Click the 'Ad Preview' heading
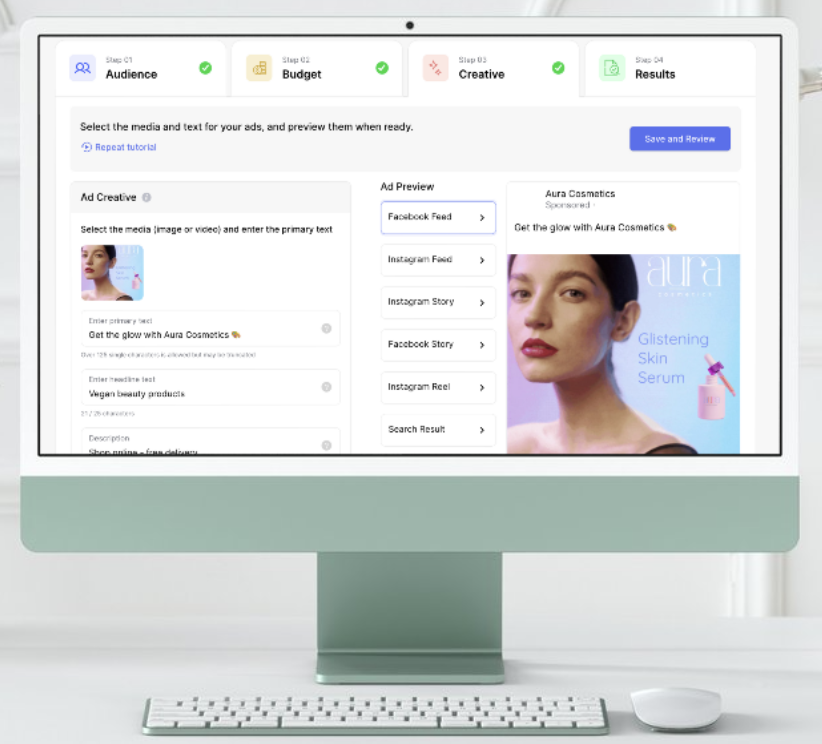This screenshot has height=744, width=822. (x=407, y=187)
